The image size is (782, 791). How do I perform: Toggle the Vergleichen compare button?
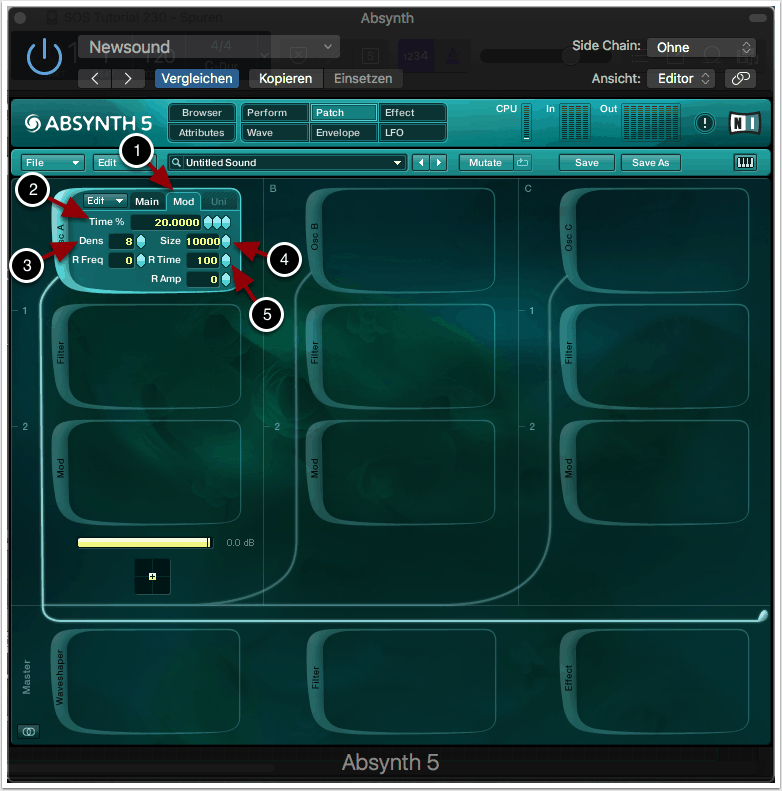point(196,78)
